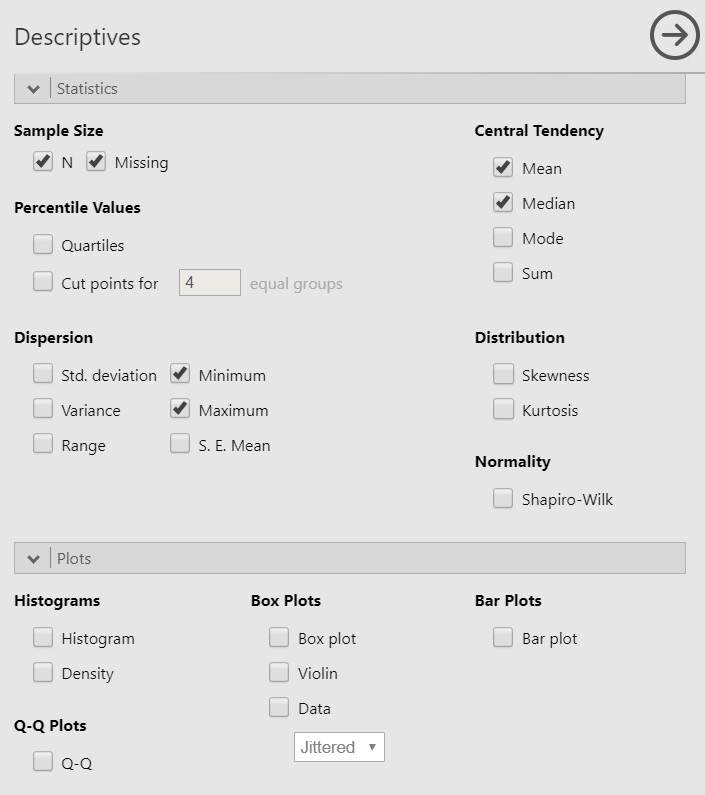This screenshot has height=795, width=705.
Task: Check the Bar plot option
Action: (503, 637)
